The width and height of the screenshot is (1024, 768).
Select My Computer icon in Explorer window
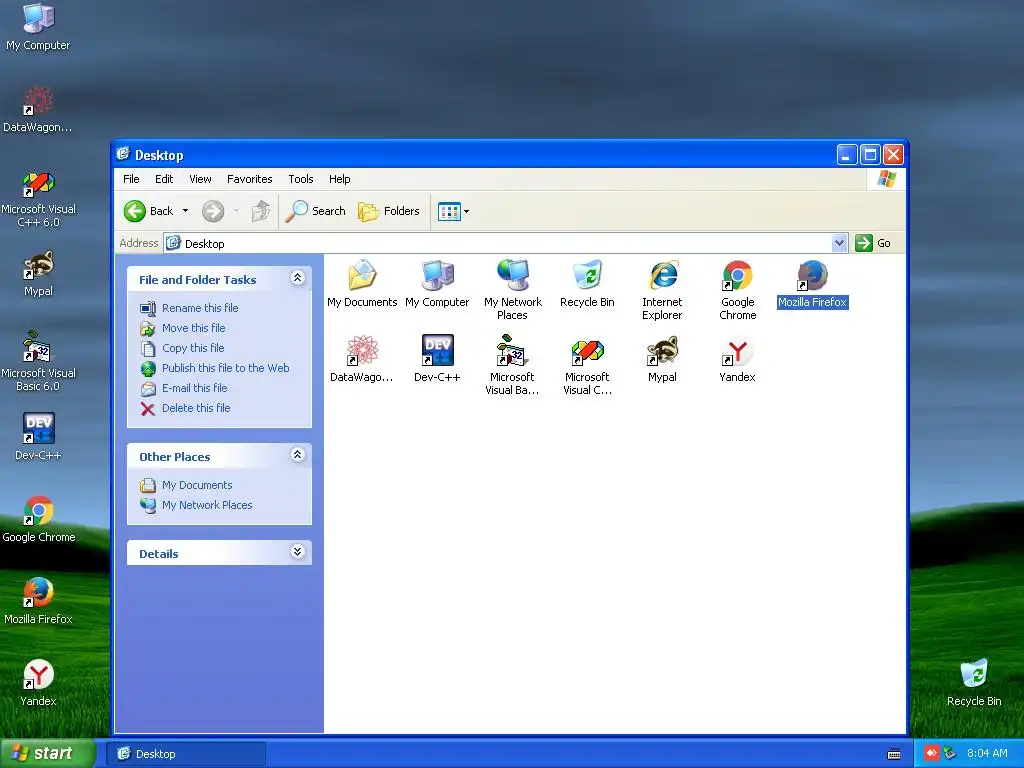[437, 284]
